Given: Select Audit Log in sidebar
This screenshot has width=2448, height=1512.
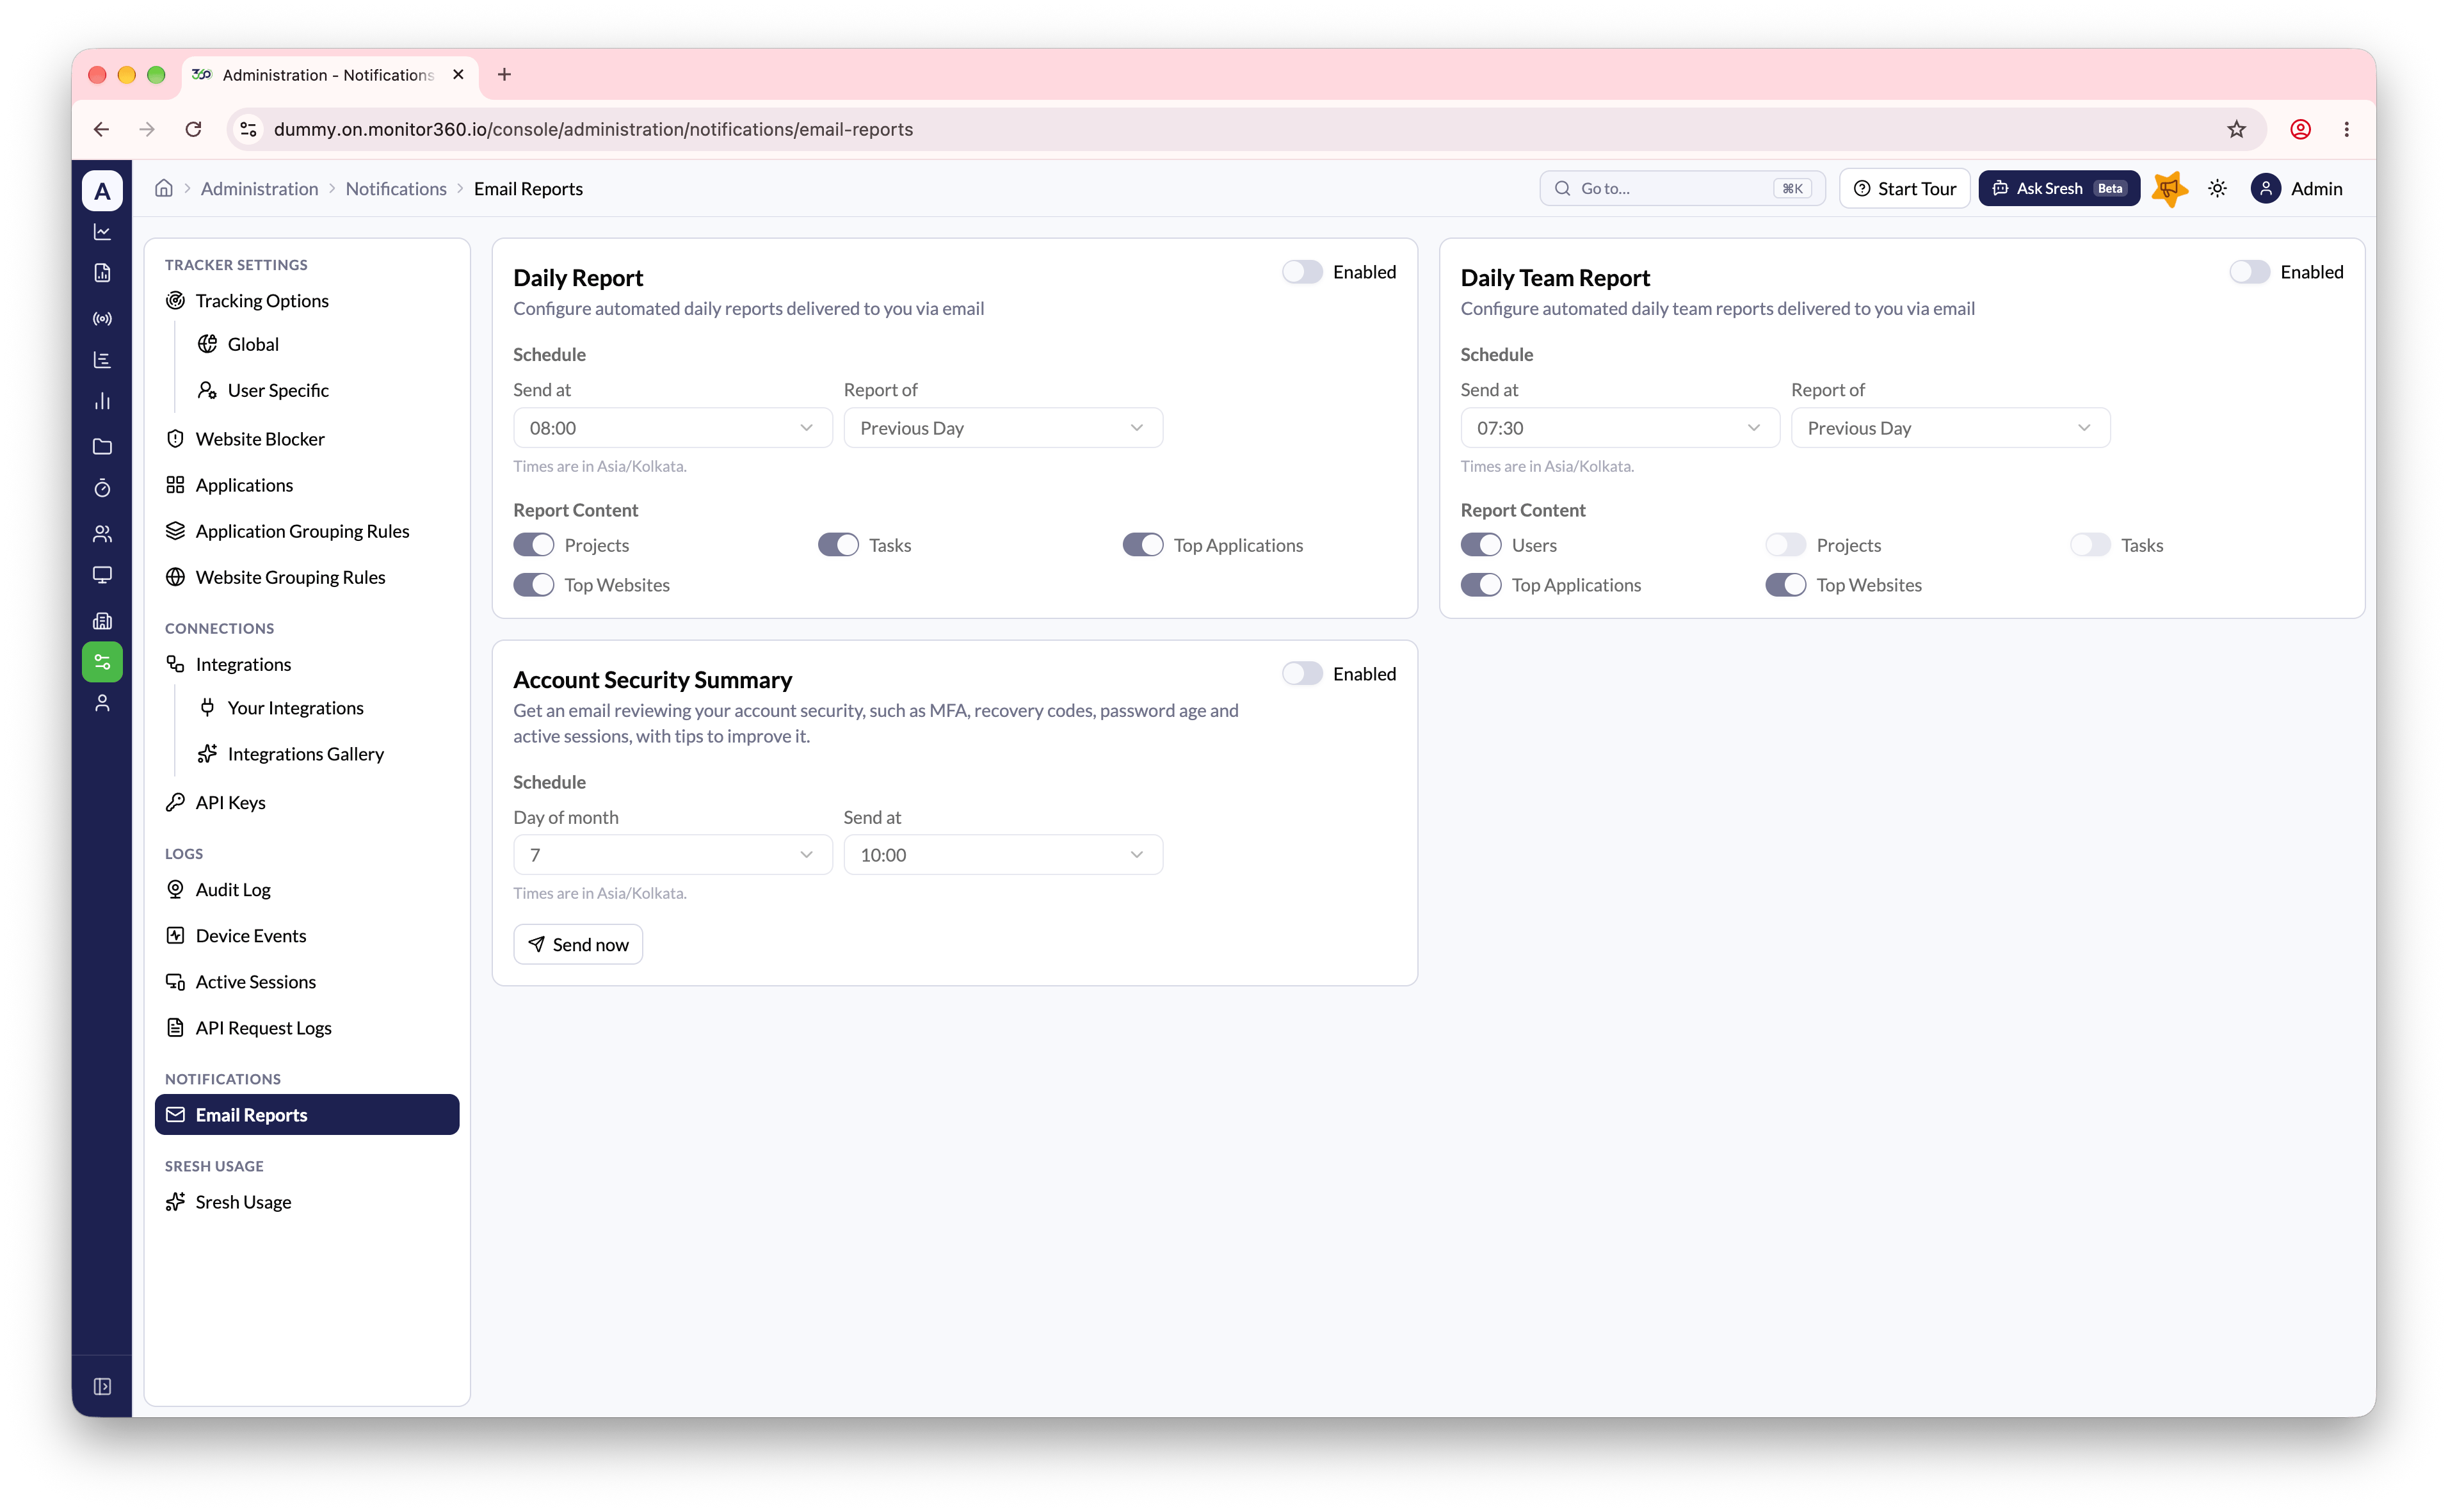Looking at the screenshot, I should coord(307,890).
